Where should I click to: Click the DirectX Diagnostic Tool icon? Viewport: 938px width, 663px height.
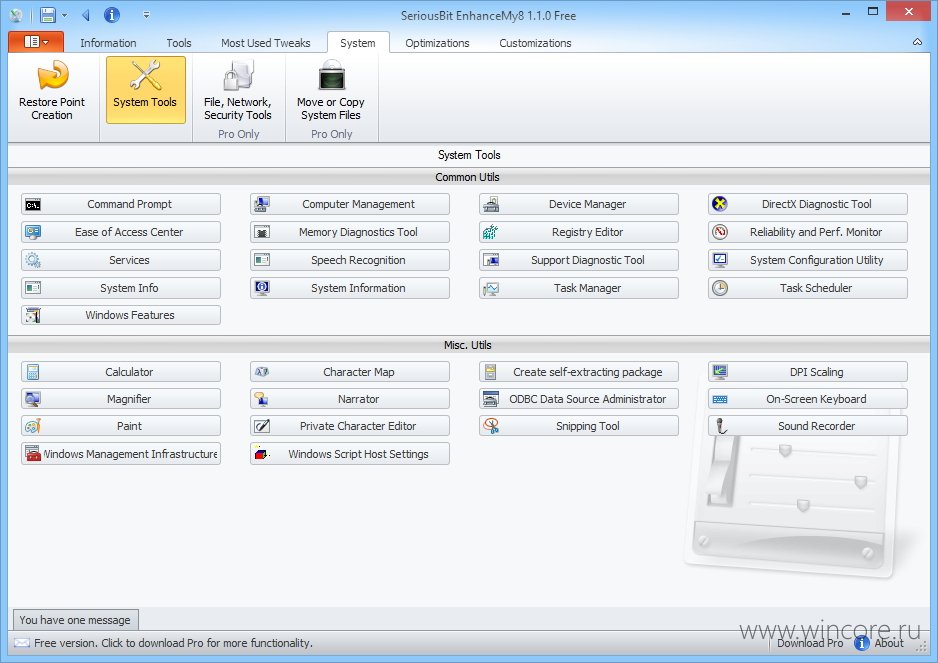(720, 204)
